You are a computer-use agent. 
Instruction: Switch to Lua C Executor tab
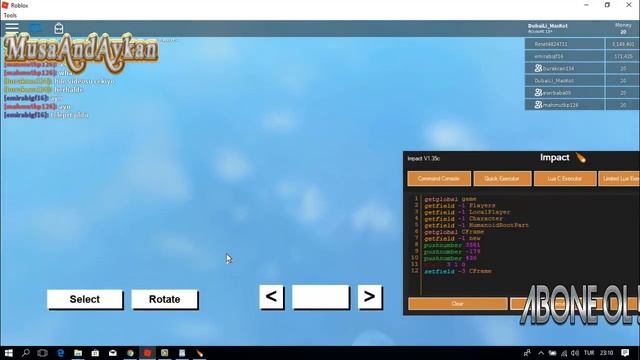click(x=565, y=179)
